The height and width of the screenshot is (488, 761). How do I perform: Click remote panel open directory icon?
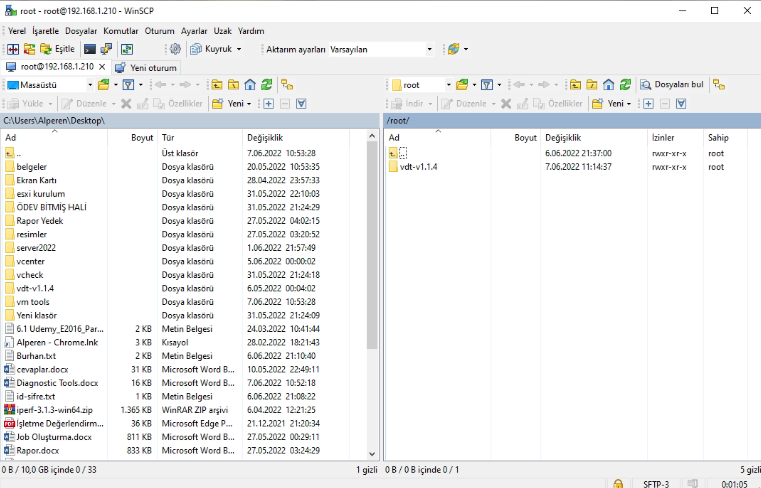point(462,85)
